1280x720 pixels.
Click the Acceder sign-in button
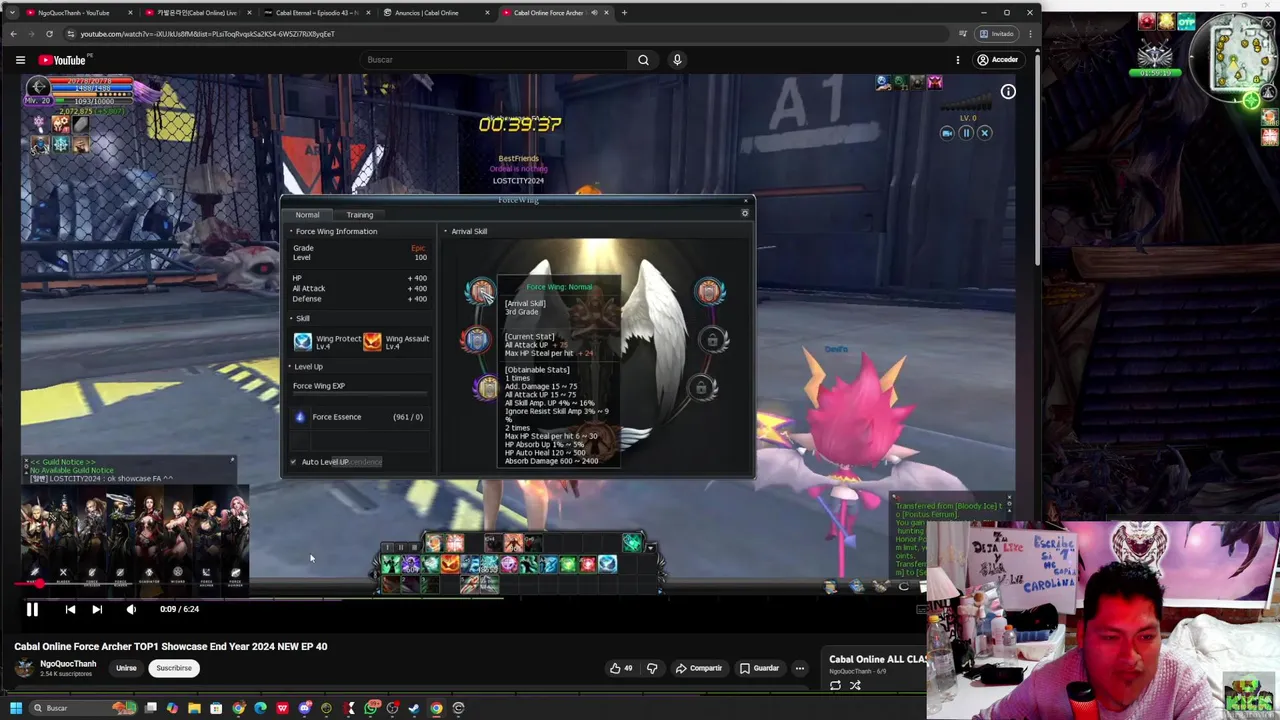tap(997, 60)
